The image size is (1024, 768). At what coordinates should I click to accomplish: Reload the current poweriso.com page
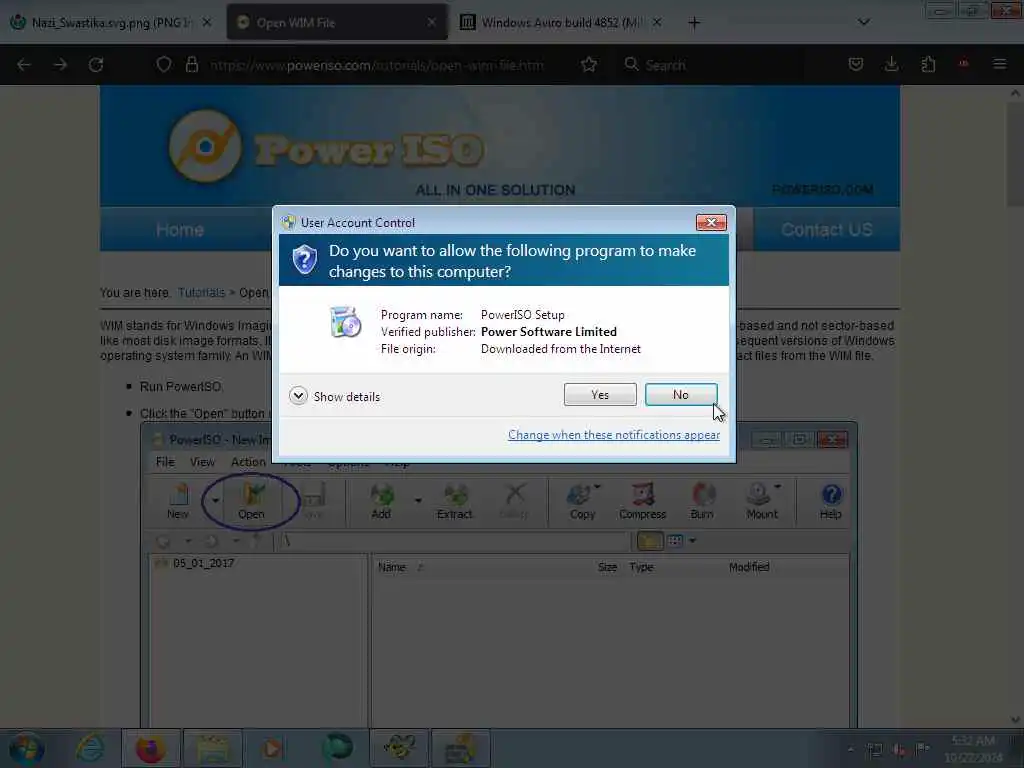click(x=96, y=65)
